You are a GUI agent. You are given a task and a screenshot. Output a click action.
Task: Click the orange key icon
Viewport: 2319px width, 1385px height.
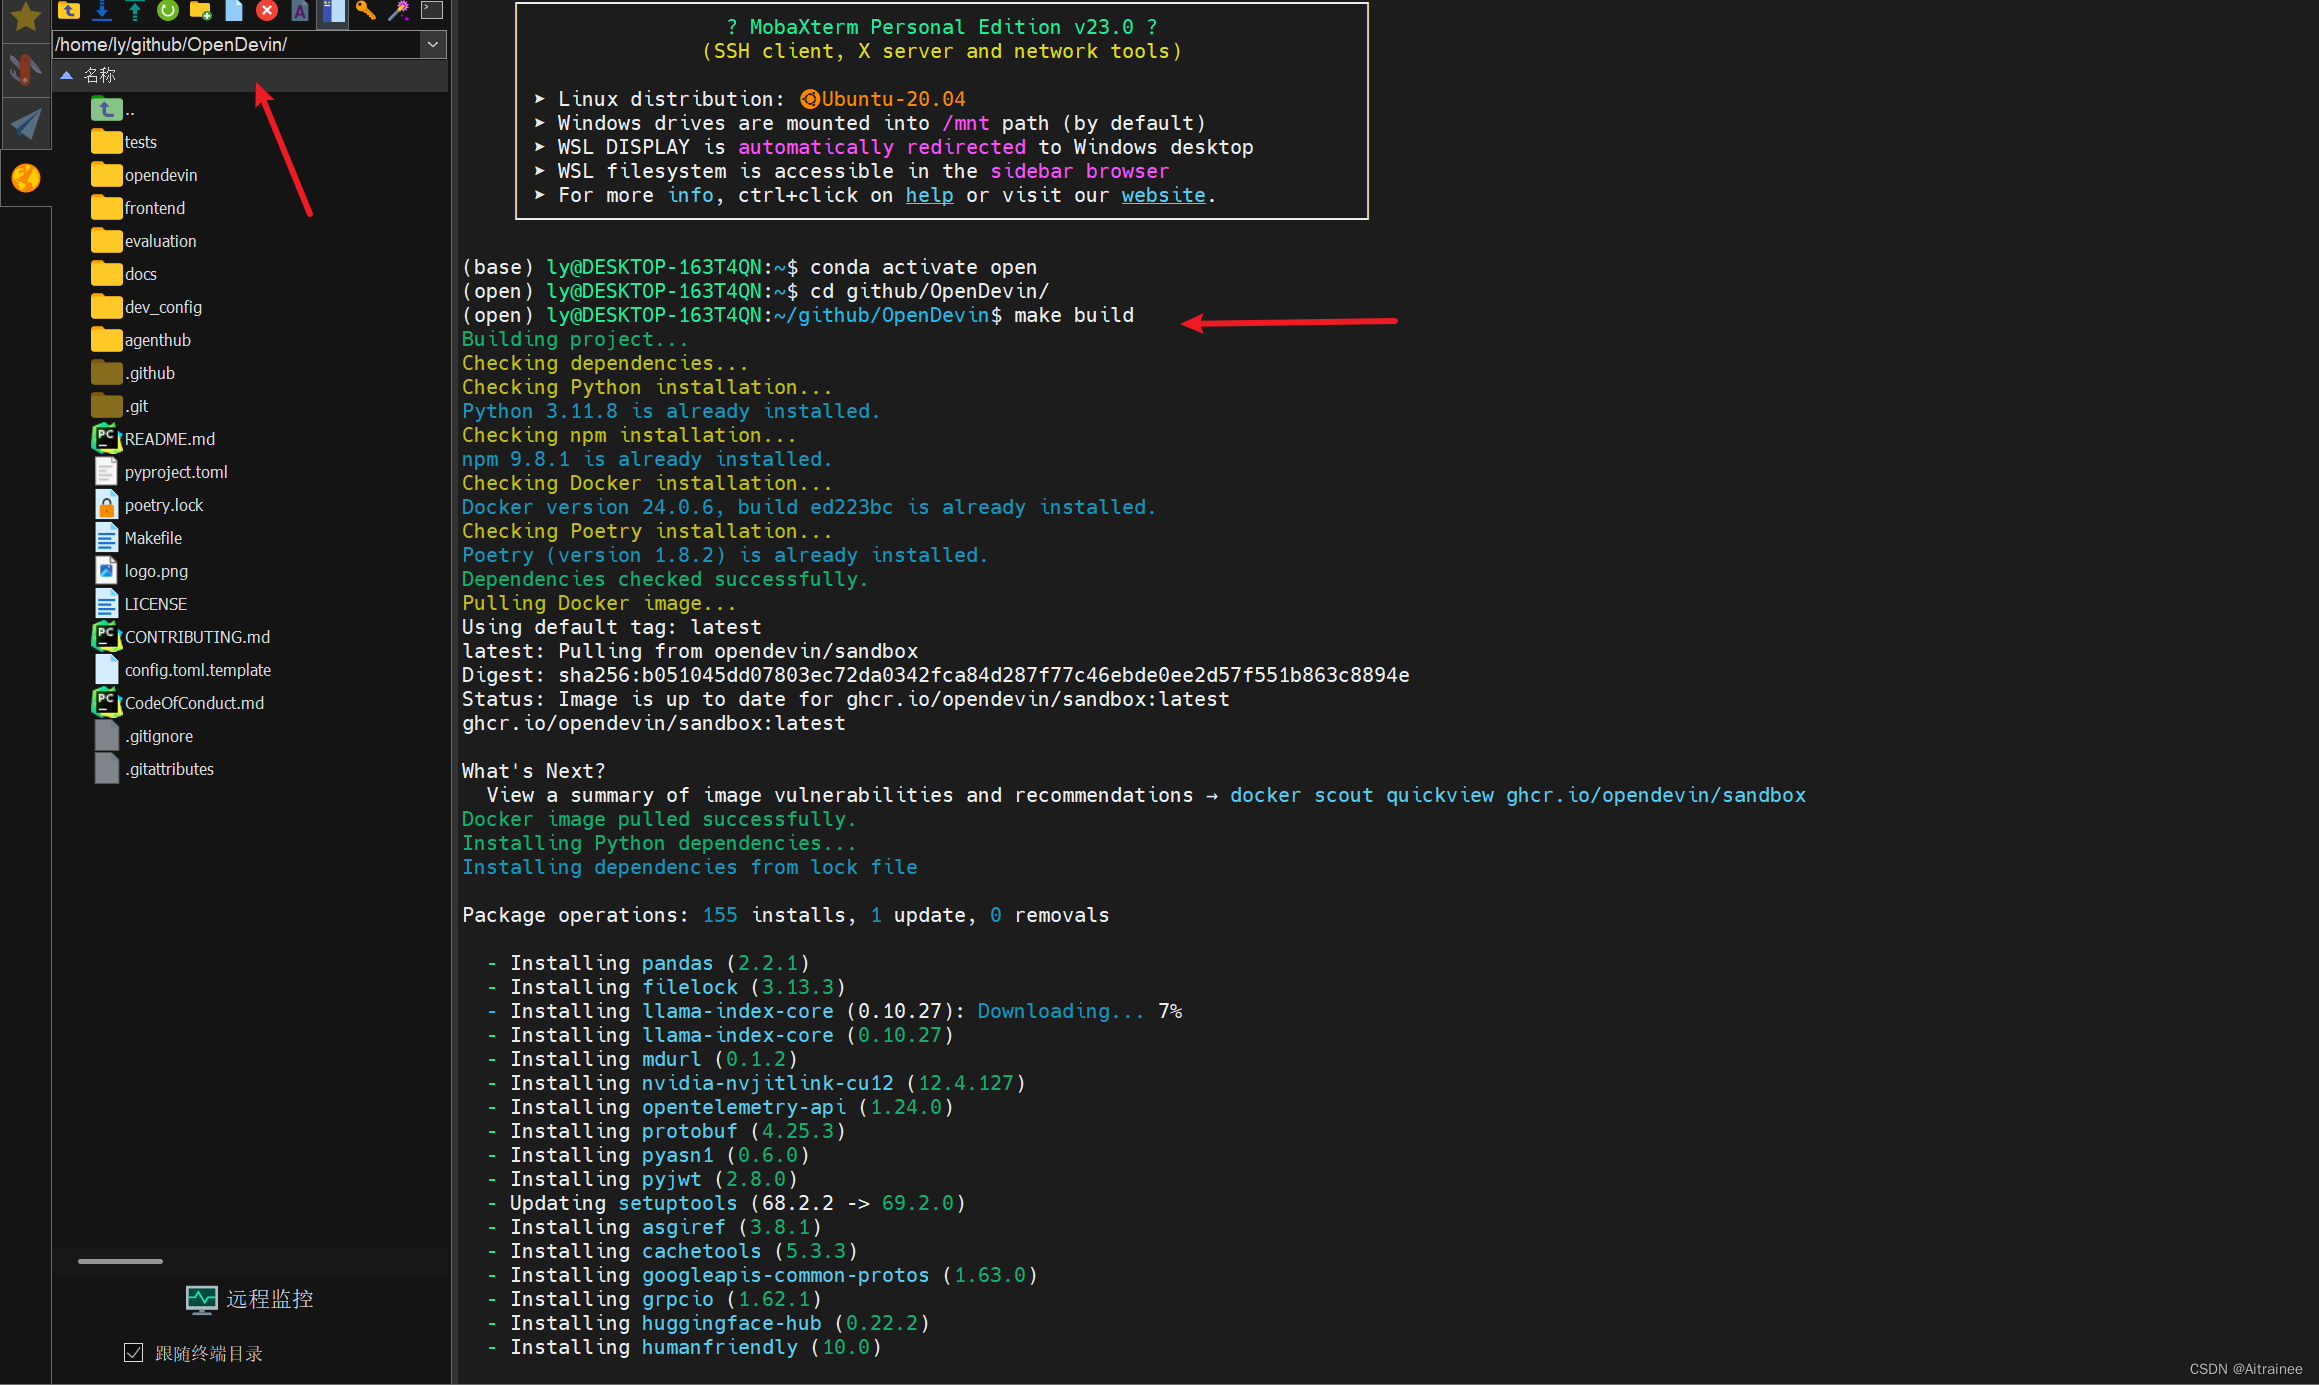coord(365,11)
